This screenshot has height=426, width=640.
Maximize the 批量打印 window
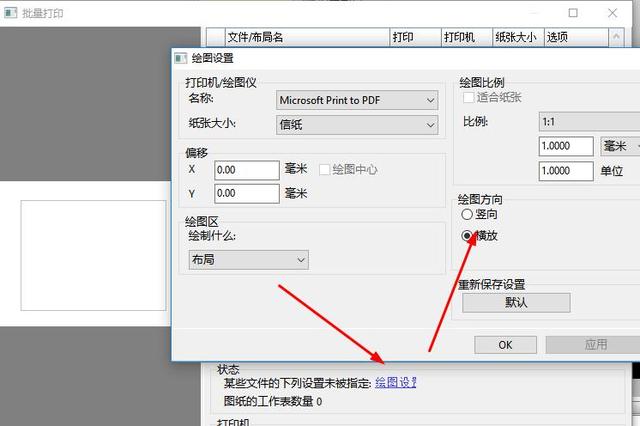[573, 13]
